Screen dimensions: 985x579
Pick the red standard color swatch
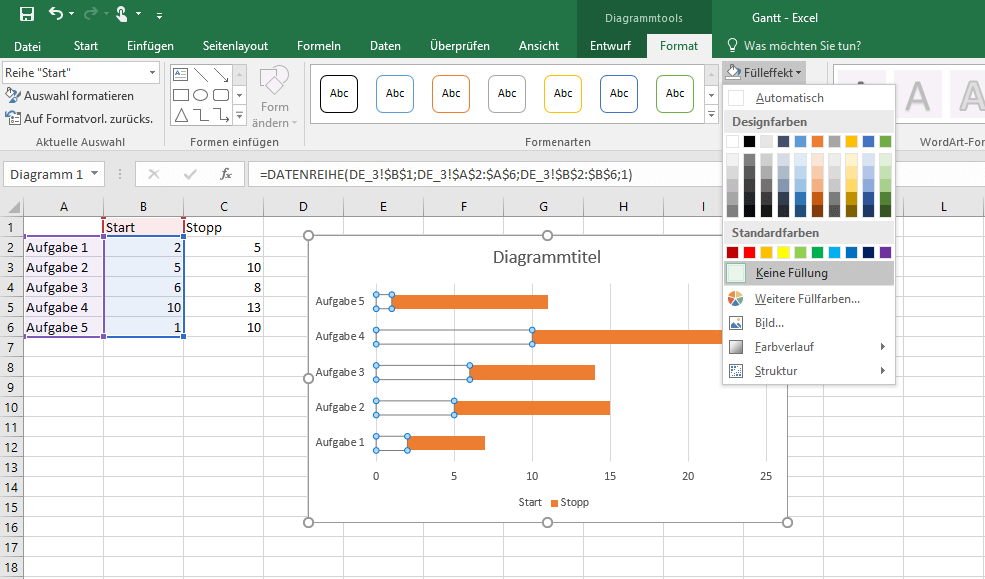[749, 252]
